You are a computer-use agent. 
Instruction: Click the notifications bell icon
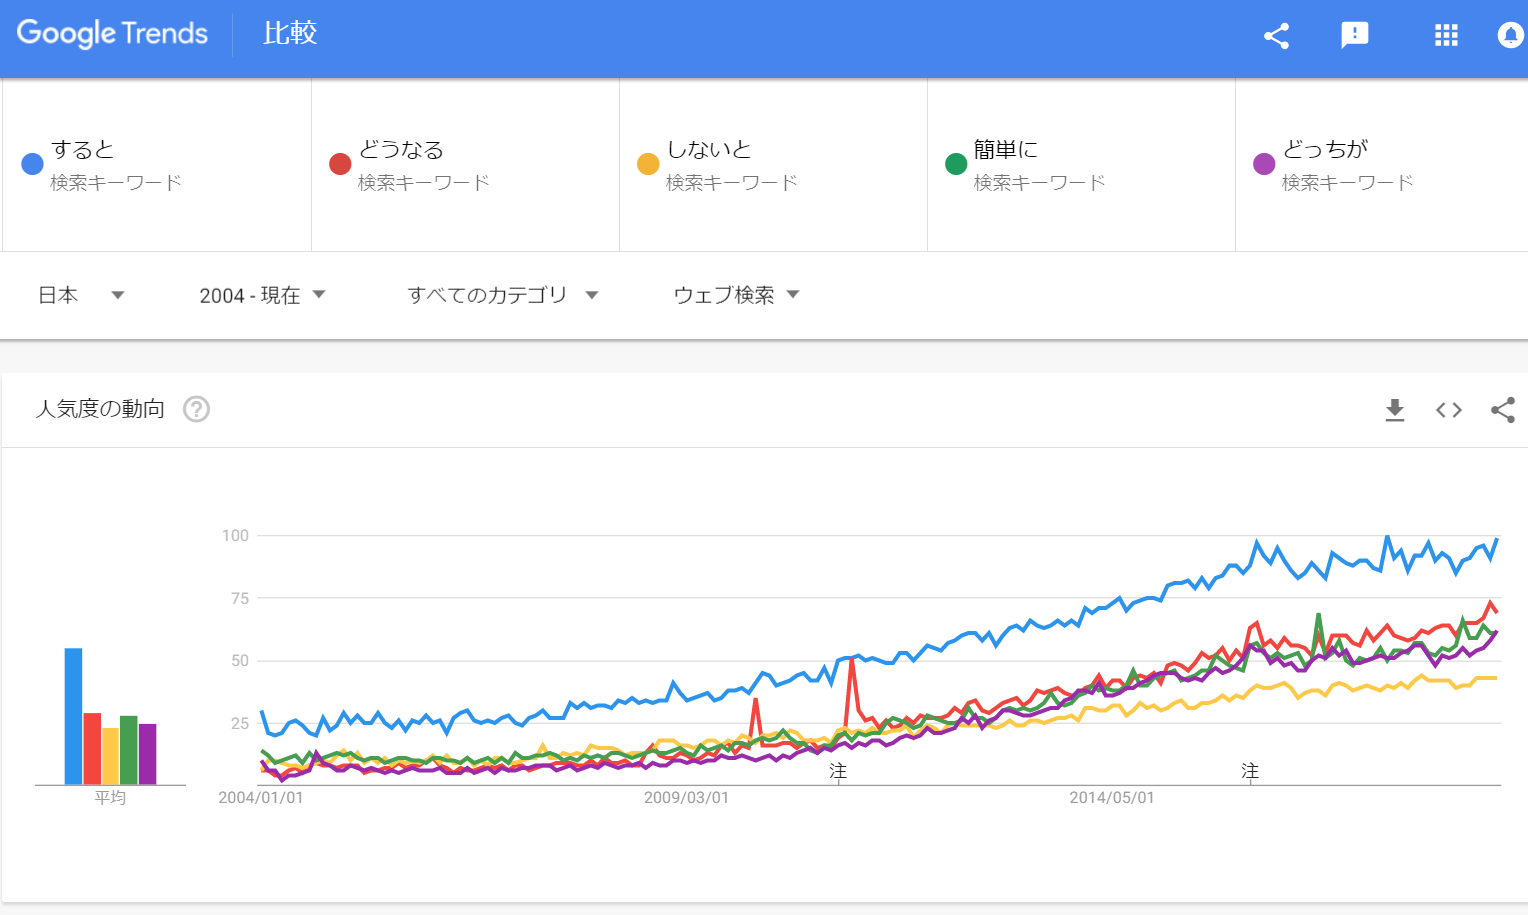pos(1510,36)
